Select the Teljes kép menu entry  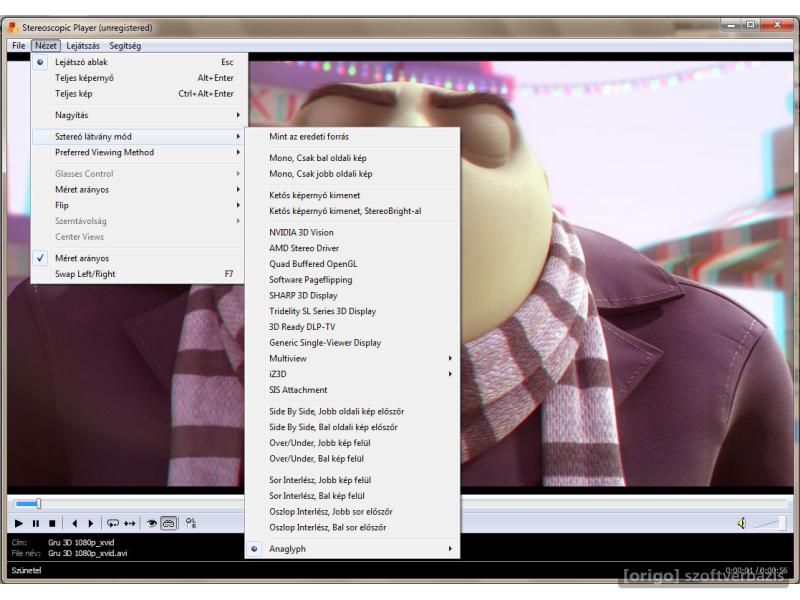point(139,94)
